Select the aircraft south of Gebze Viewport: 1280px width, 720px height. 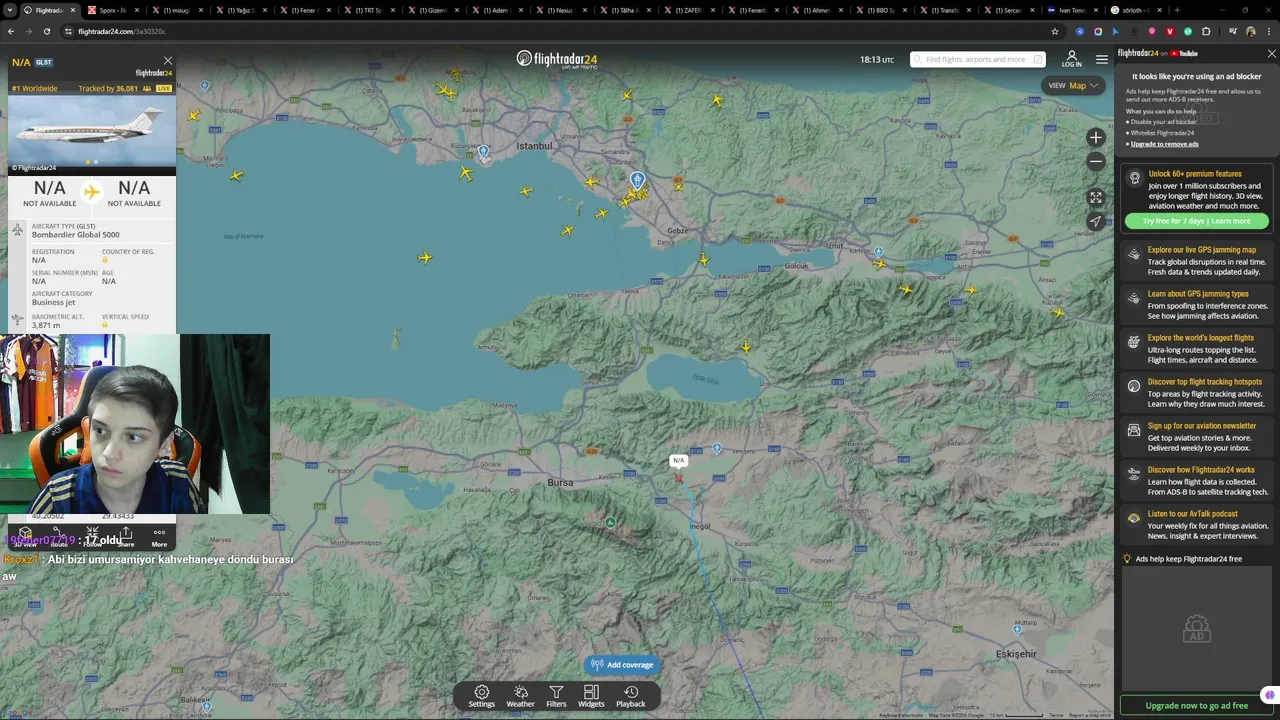pos(704,260)
